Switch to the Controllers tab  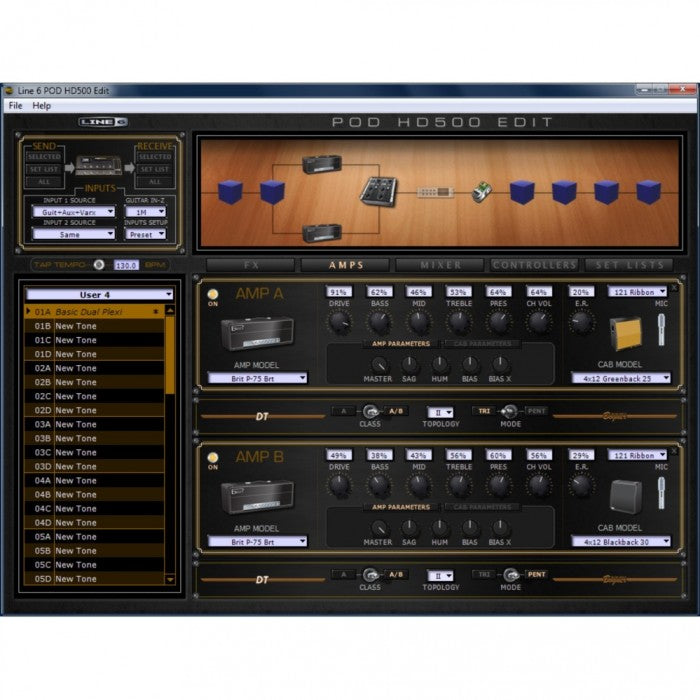click(534, 265)
